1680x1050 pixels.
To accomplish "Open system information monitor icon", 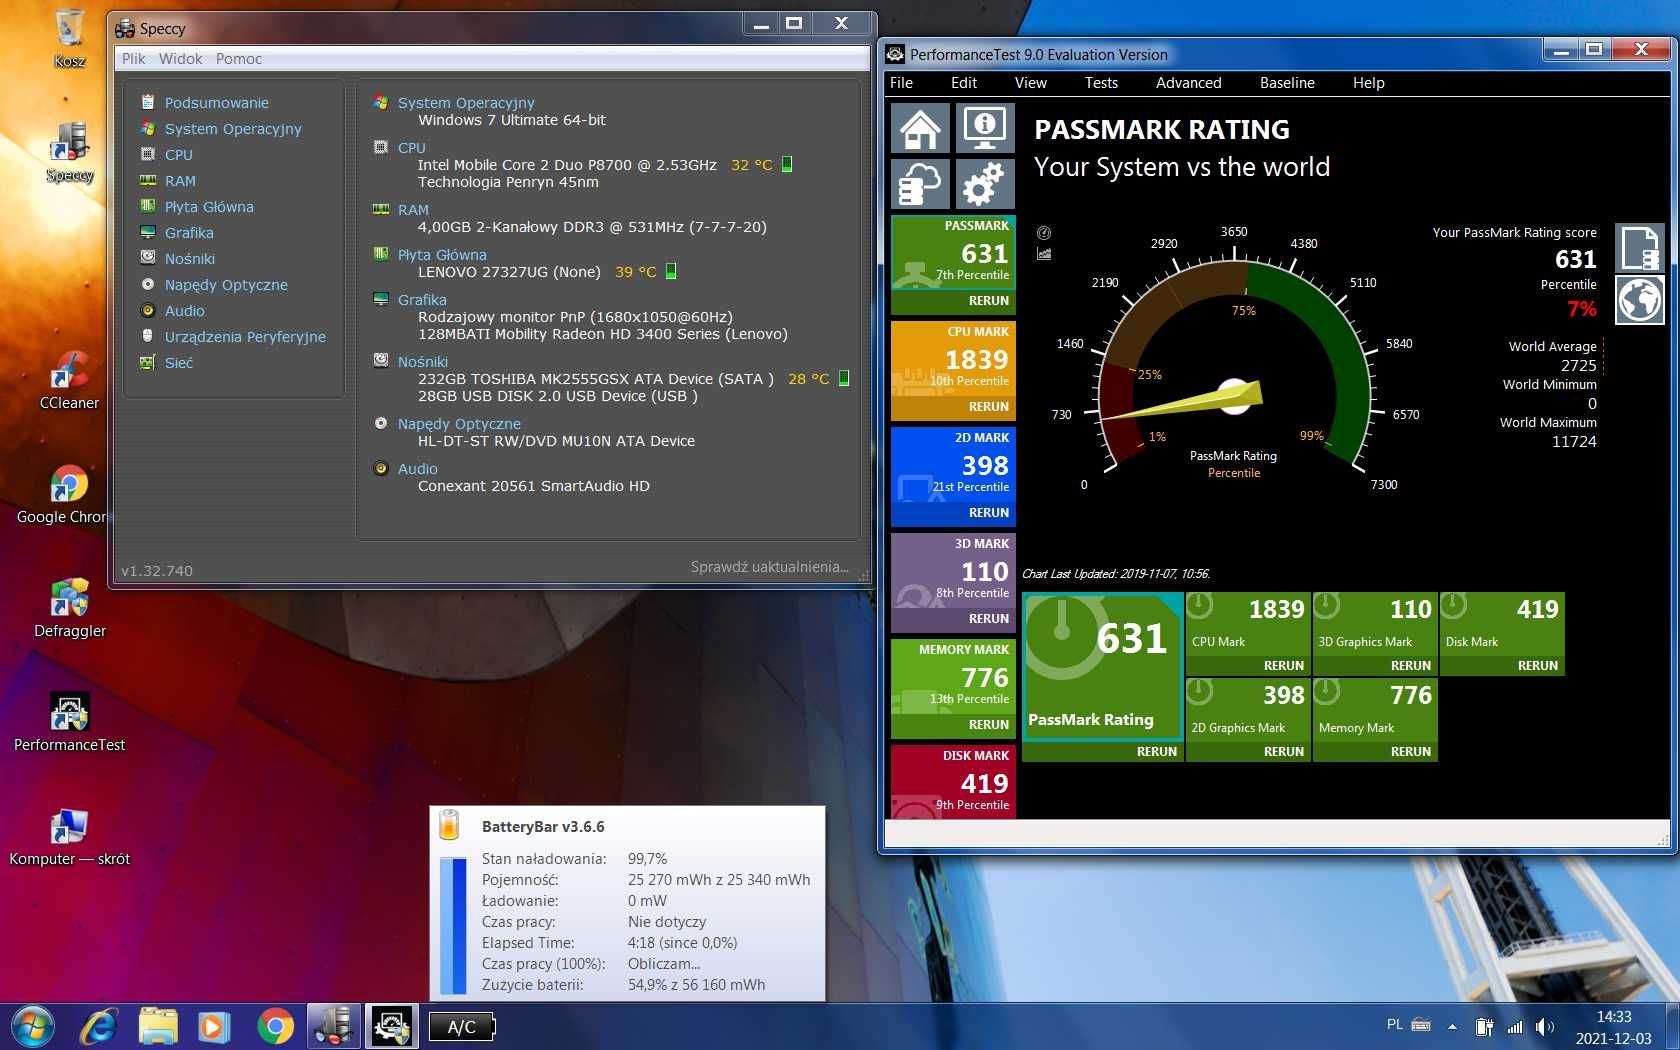I will 984,128.
